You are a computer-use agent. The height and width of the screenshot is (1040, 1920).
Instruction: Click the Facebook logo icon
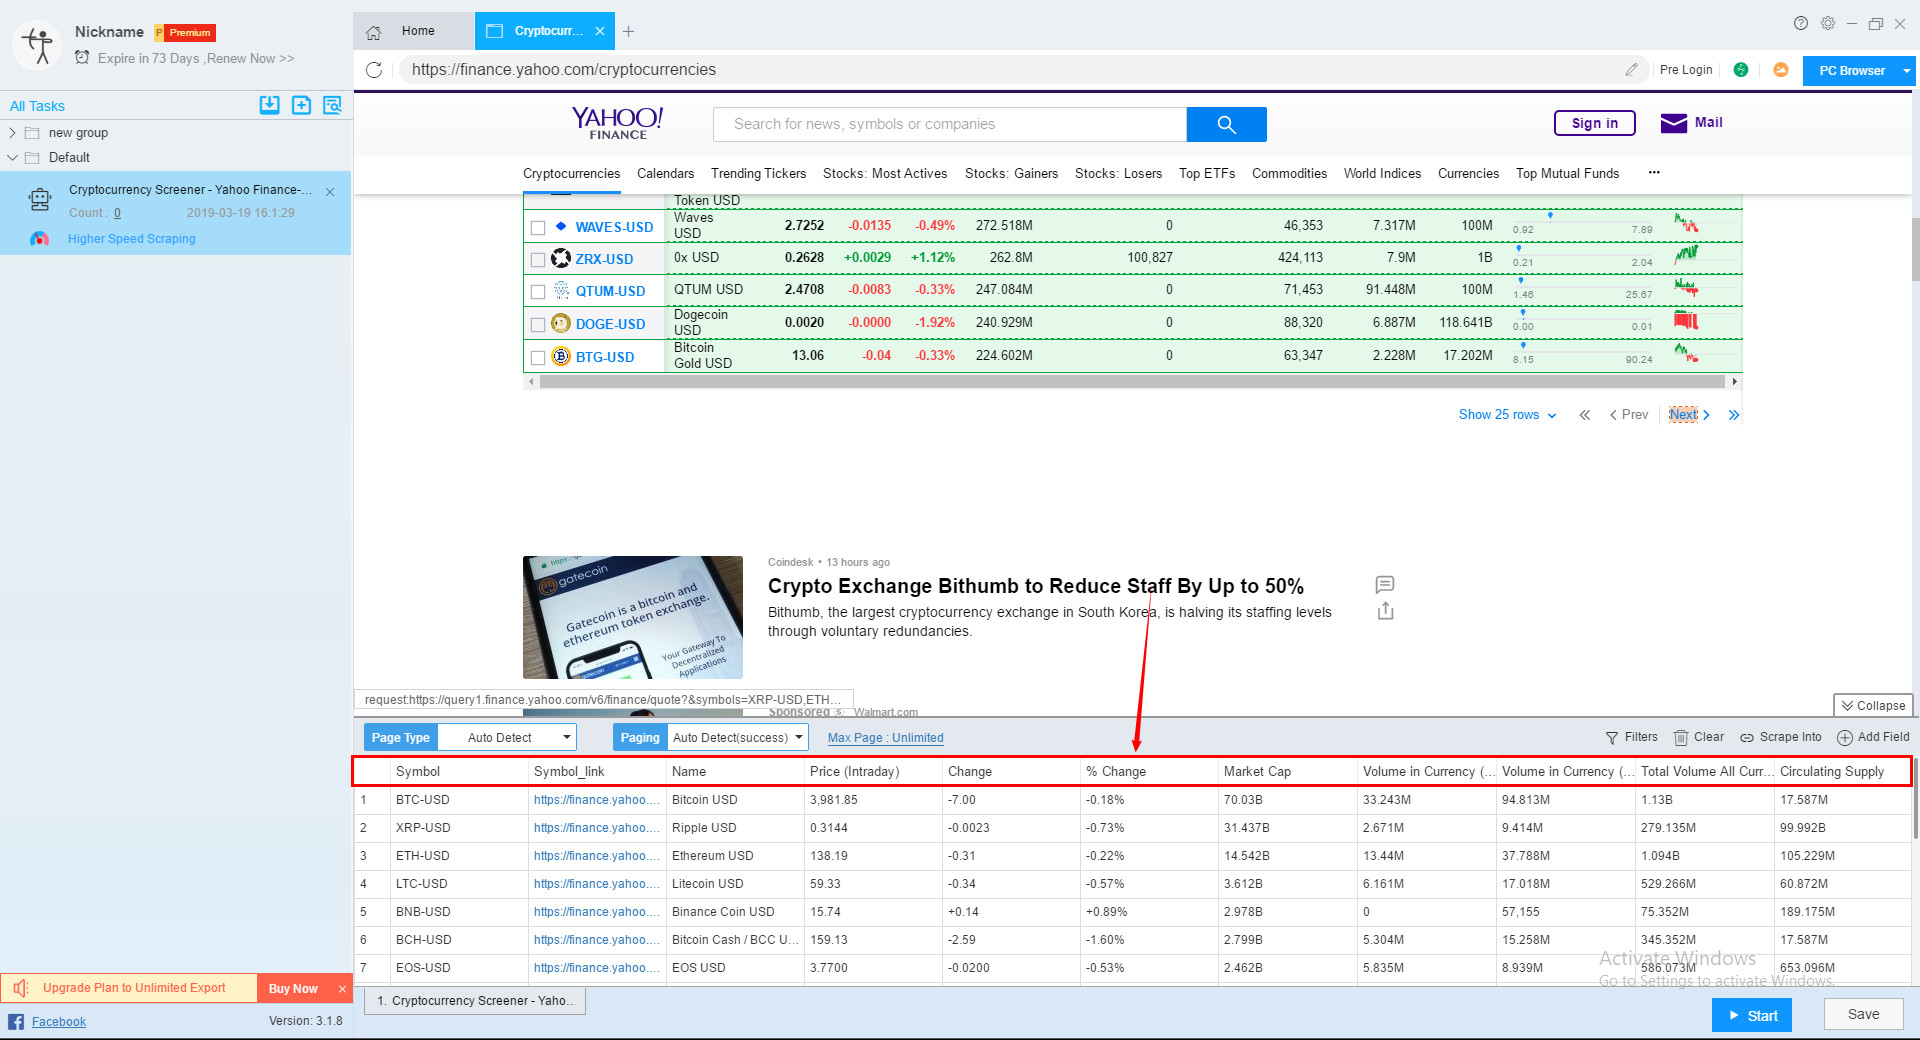[16, 1021]
